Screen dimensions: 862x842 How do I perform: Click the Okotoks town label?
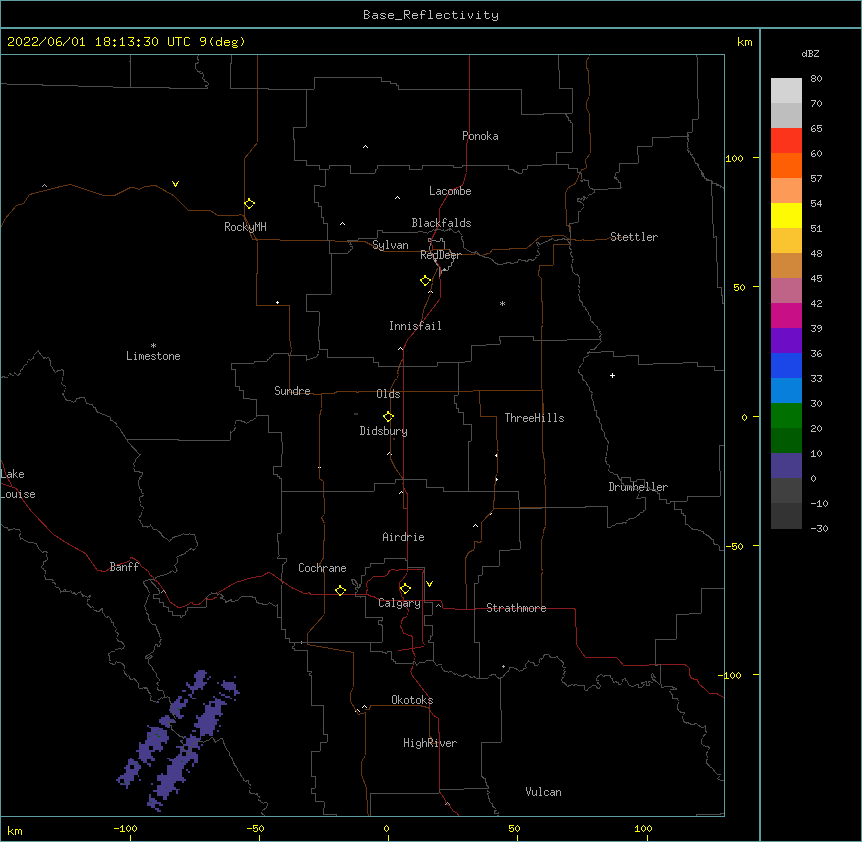pyautogui.click(x=412, y=700)
